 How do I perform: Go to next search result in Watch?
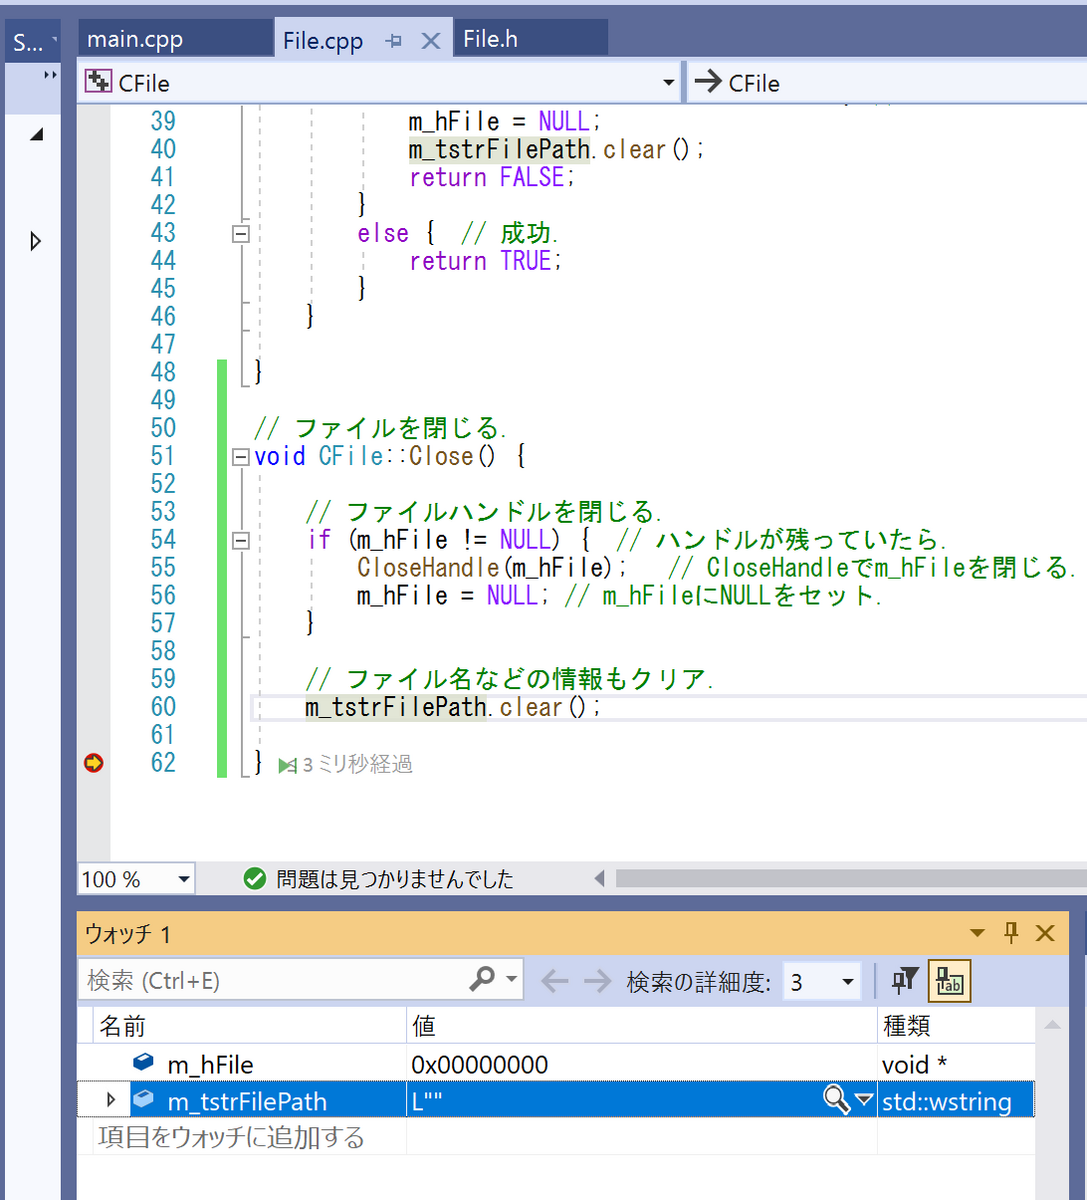point(597,981)
